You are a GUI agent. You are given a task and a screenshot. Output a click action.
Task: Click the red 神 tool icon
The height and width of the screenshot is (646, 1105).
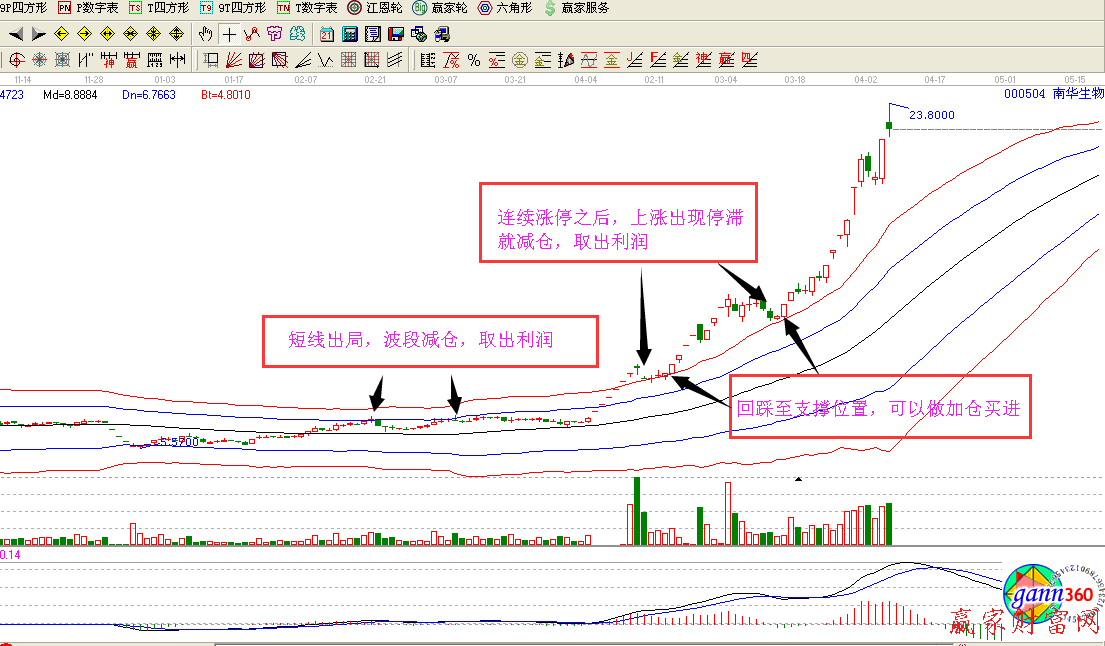[109, 60]
